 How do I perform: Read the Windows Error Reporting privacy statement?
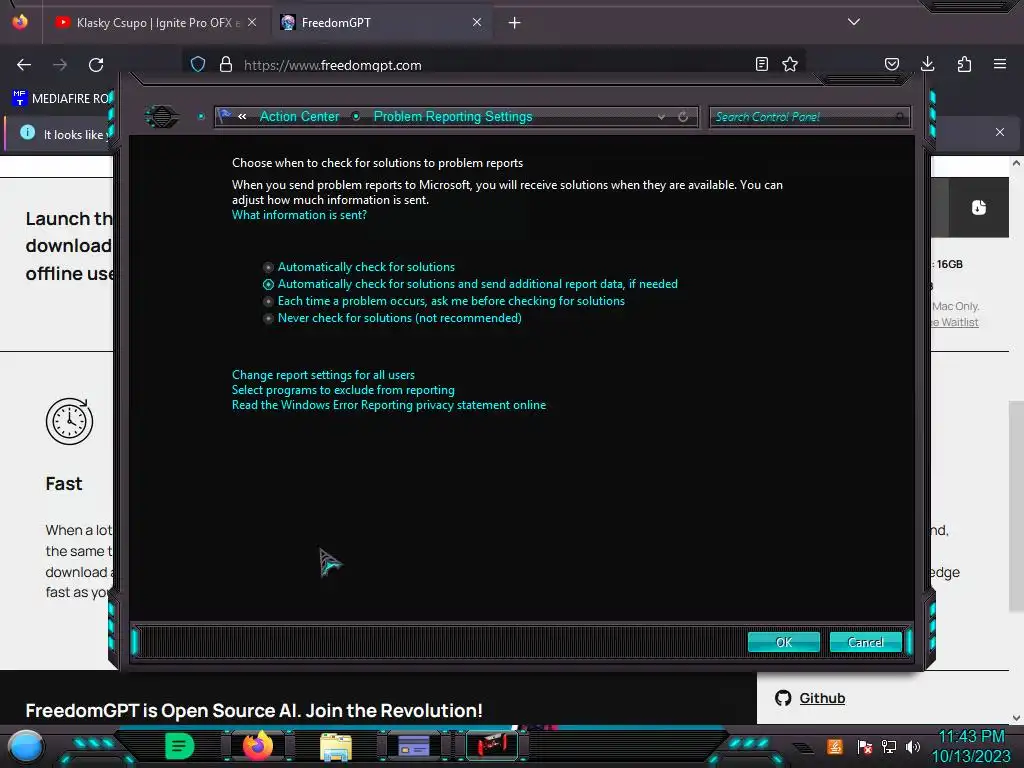(389, 405)
